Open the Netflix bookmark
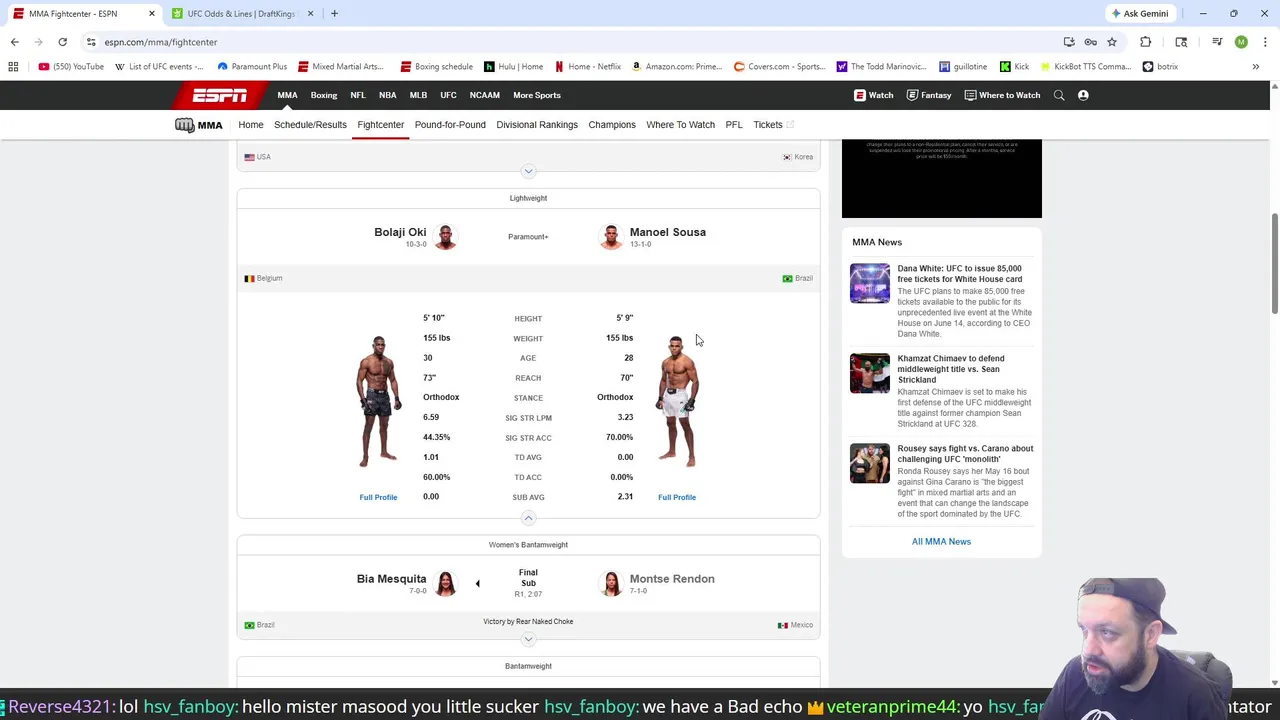 click(588, 66)
